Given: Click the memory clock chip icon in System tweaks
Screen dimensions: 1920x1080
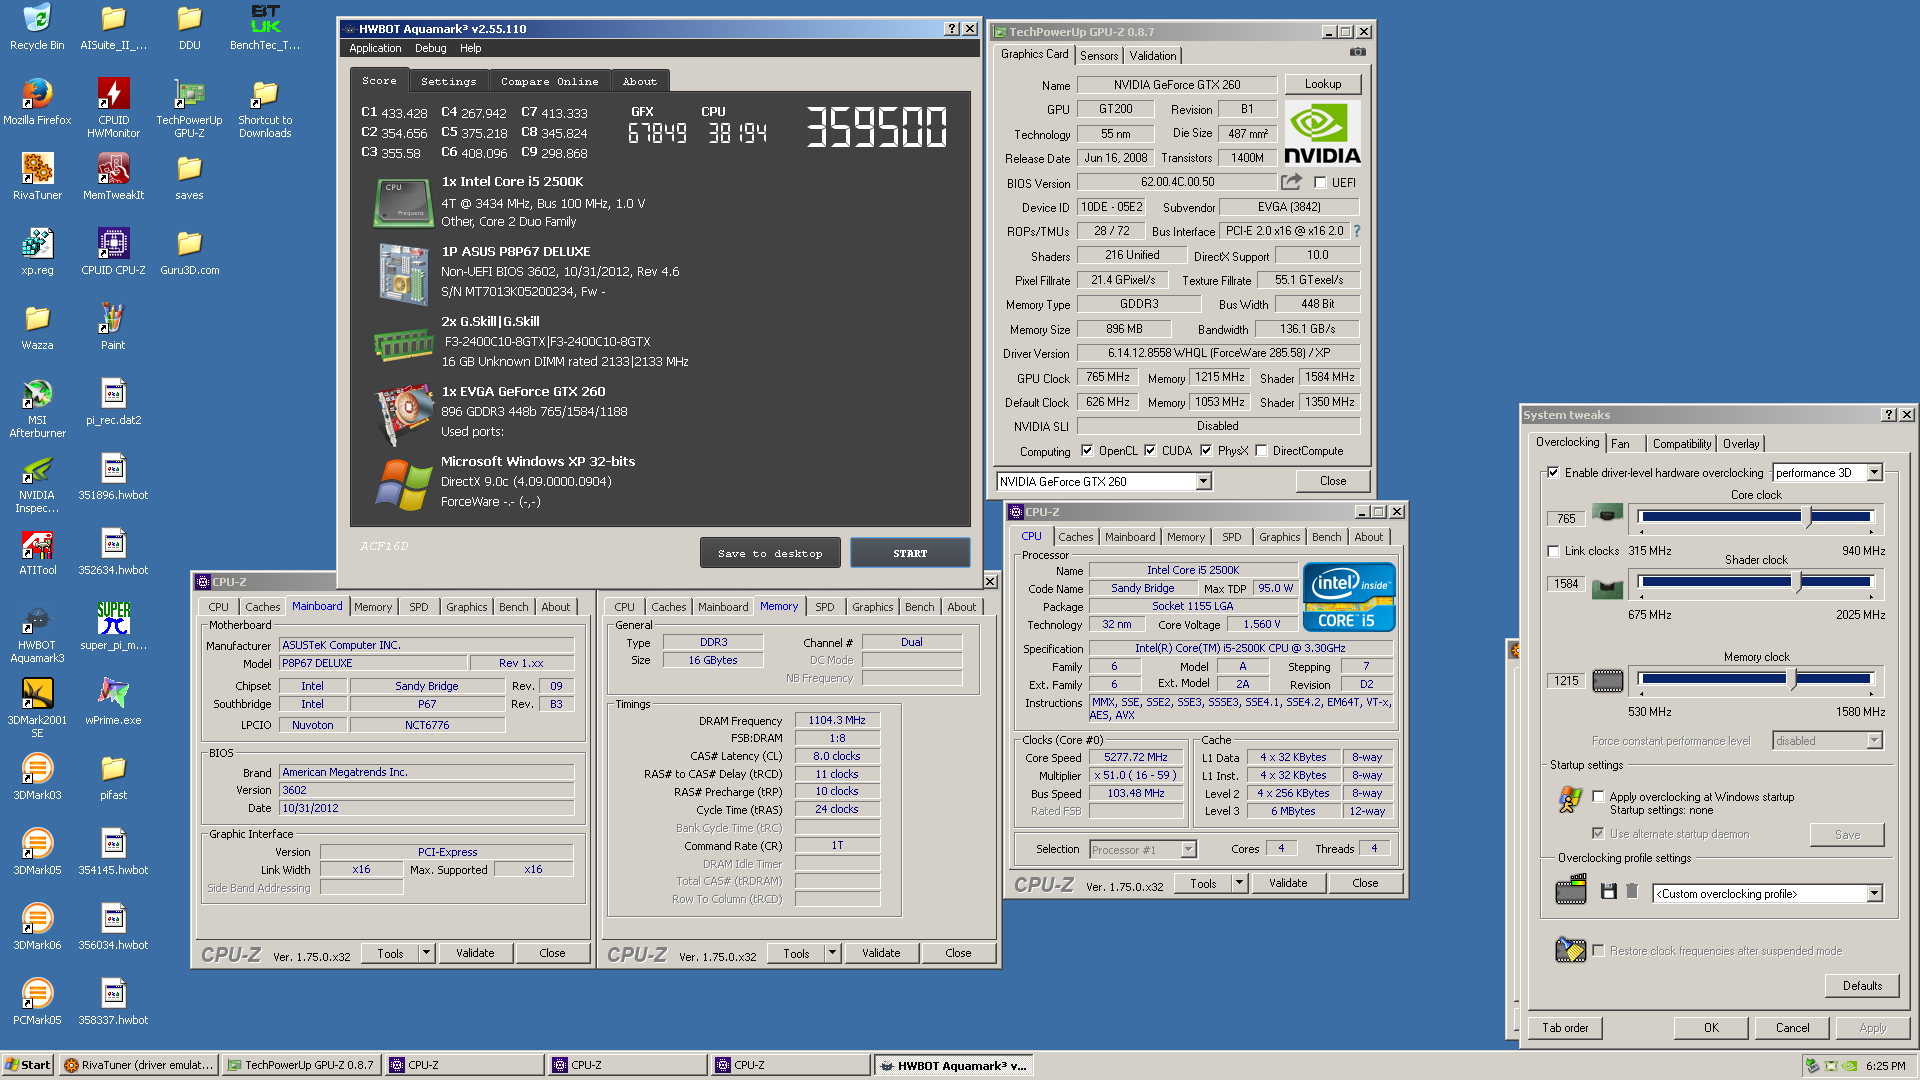Looking at the screenshot, I should tap(1607, 681).
